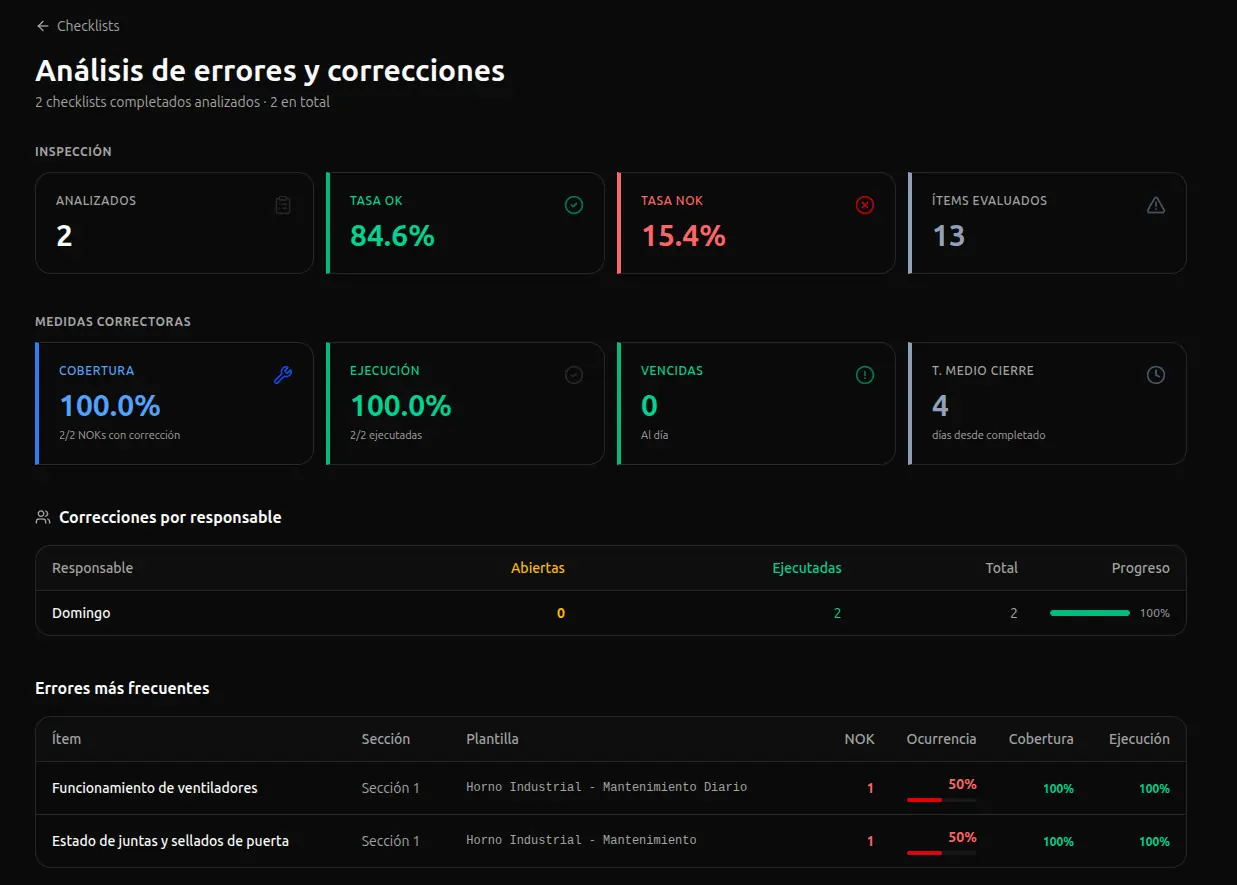The width and height of the screenshot is (1237, 885).
Task: Click the clipboard icon in Analizados card
Action: pos(283,205)
